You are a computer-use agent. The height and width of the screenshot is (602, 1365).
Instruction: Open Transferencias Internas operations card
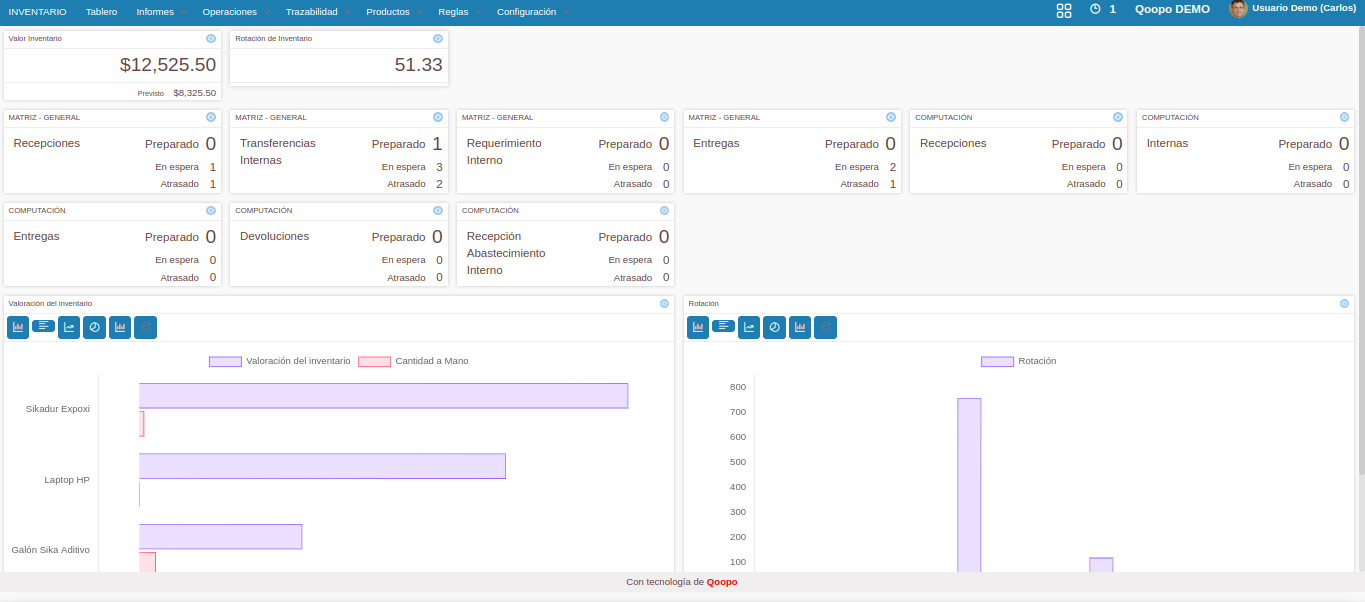point(278,151)
